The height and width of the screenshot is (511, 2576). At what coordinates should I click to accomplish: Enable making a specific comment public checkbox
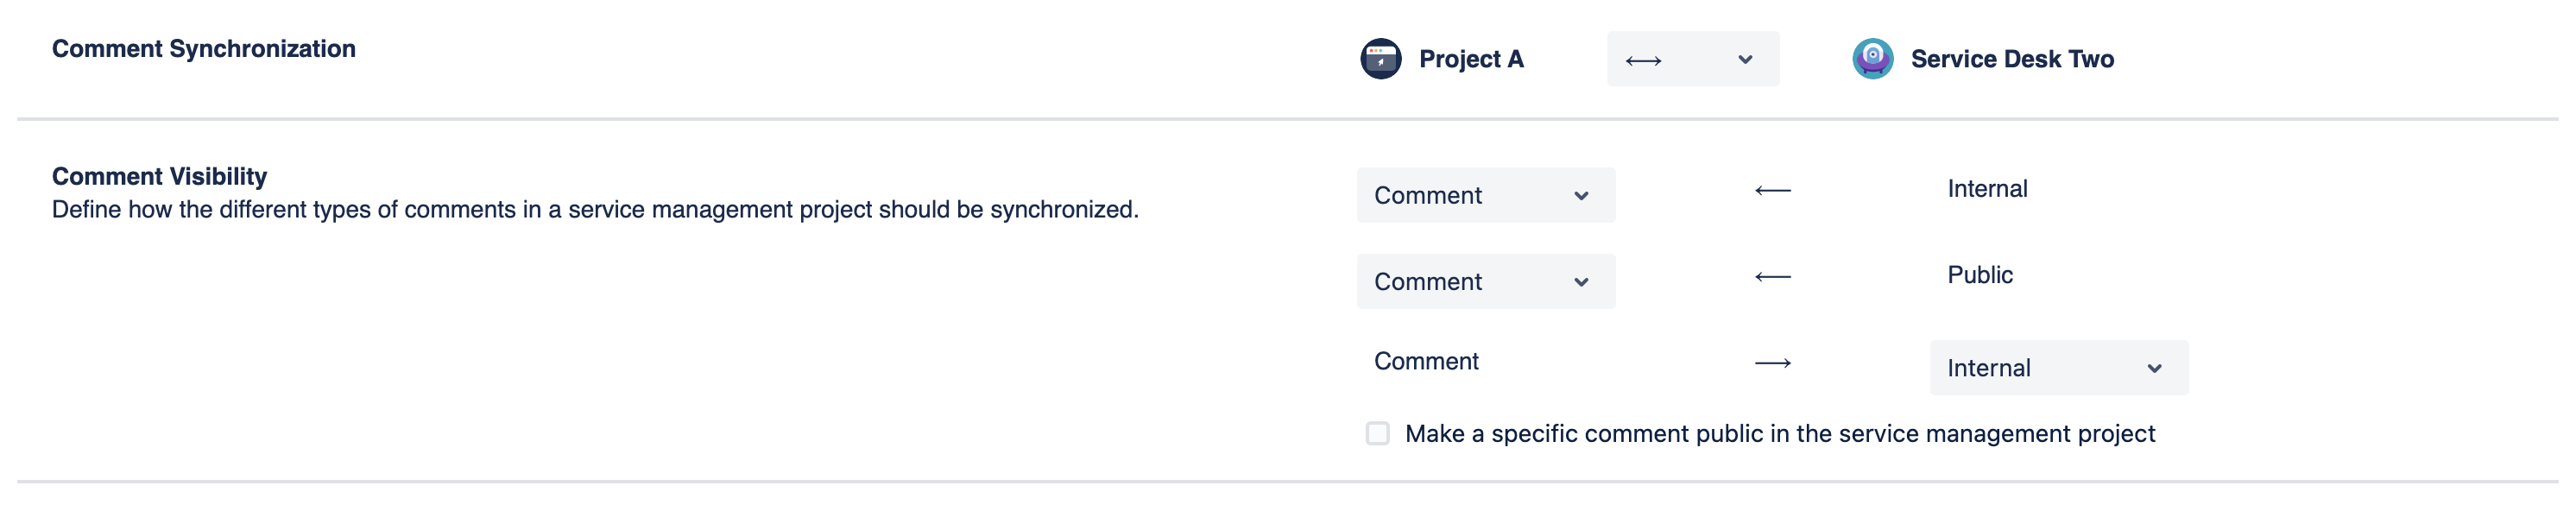tap(1377, 433)
